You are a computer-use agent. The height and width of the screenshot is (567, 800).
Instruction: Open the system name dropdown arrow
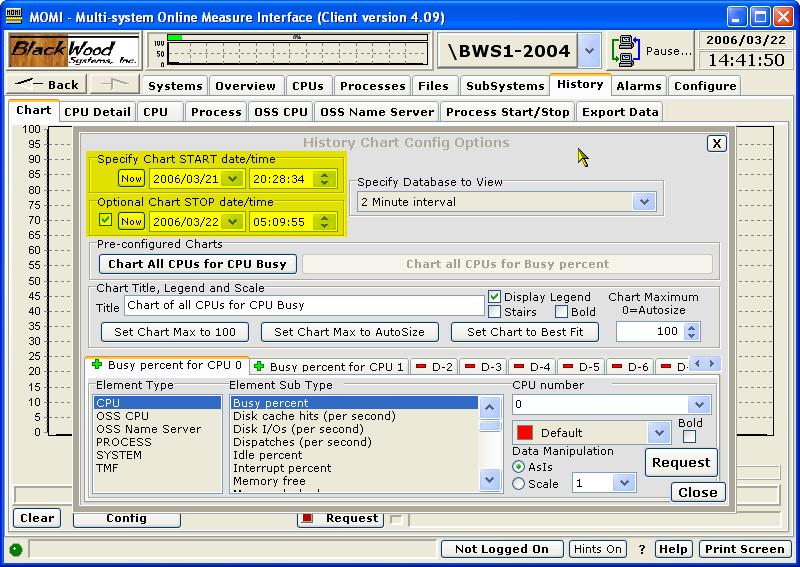coord(589,51)
